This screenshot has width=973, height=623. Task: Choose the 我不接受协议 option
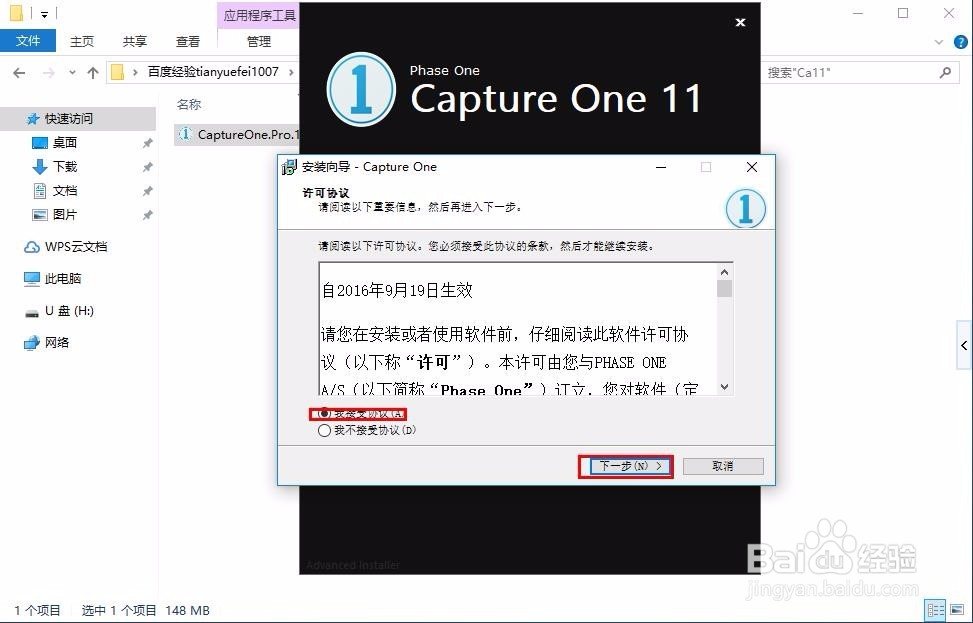[x=323, y=430]
